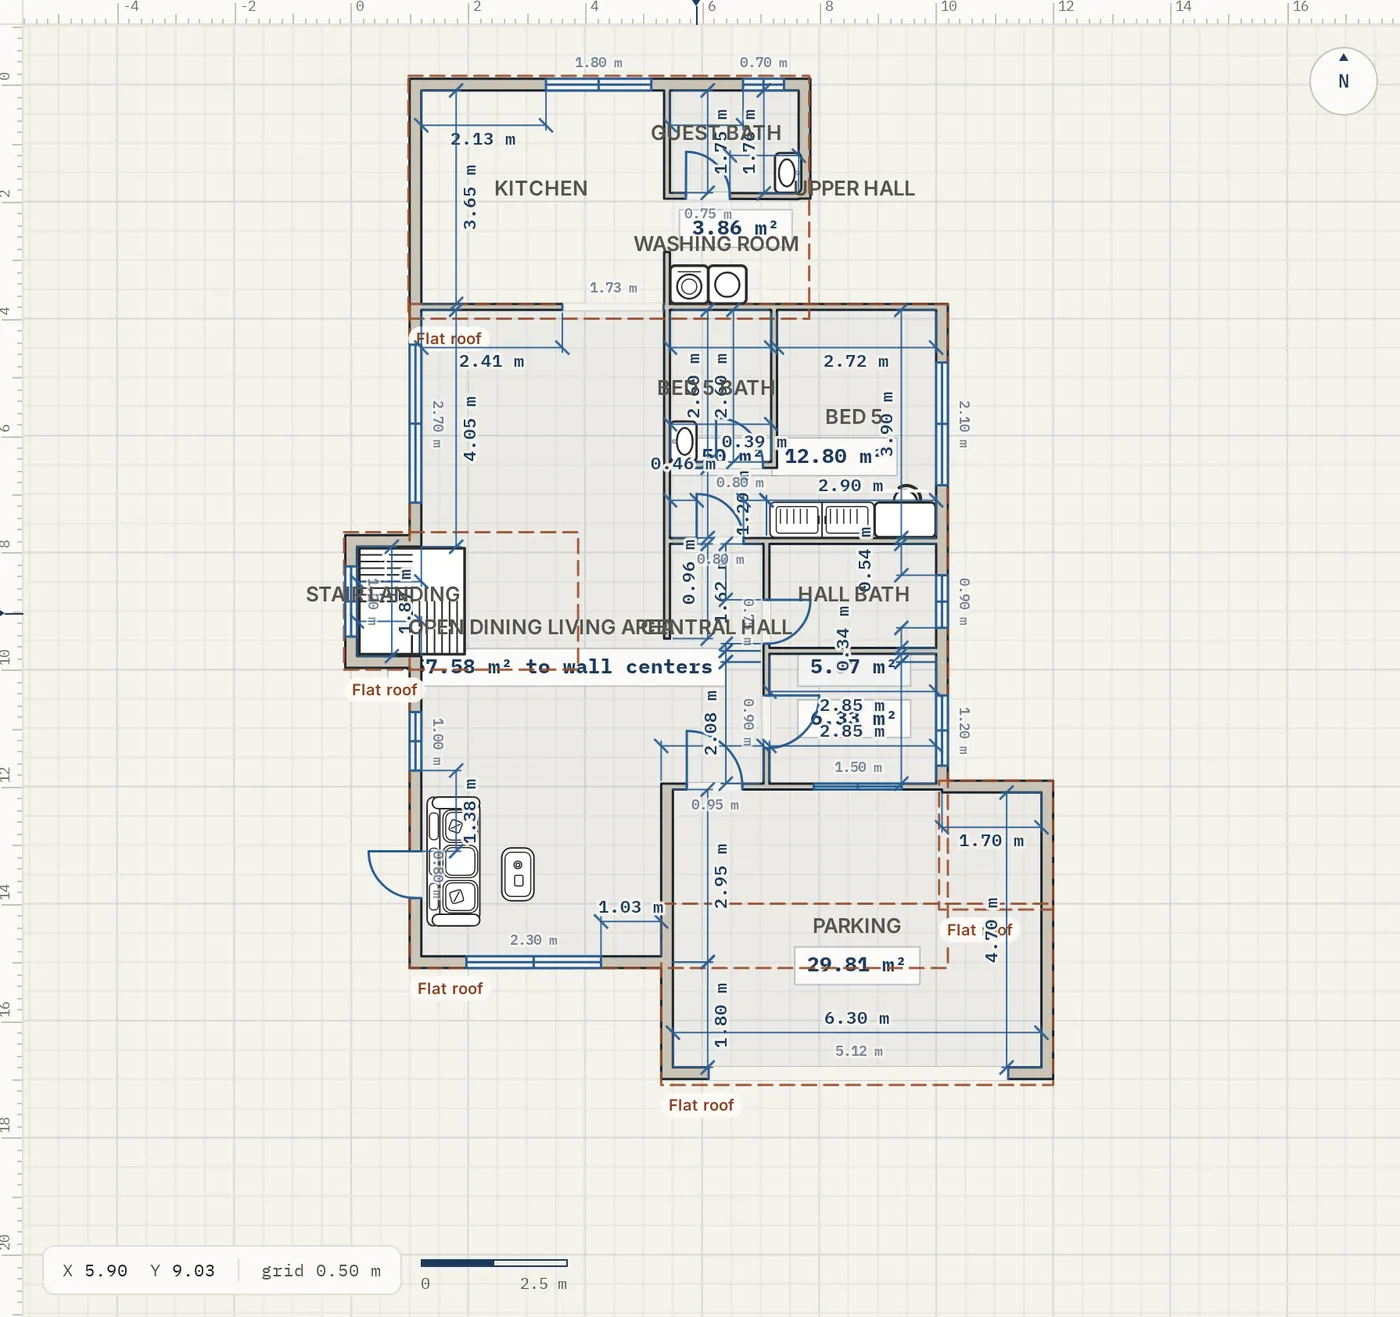Screen dimensions: 1400x1317
Task: Select the small island appliance symbol
Action: coord(518,874)
